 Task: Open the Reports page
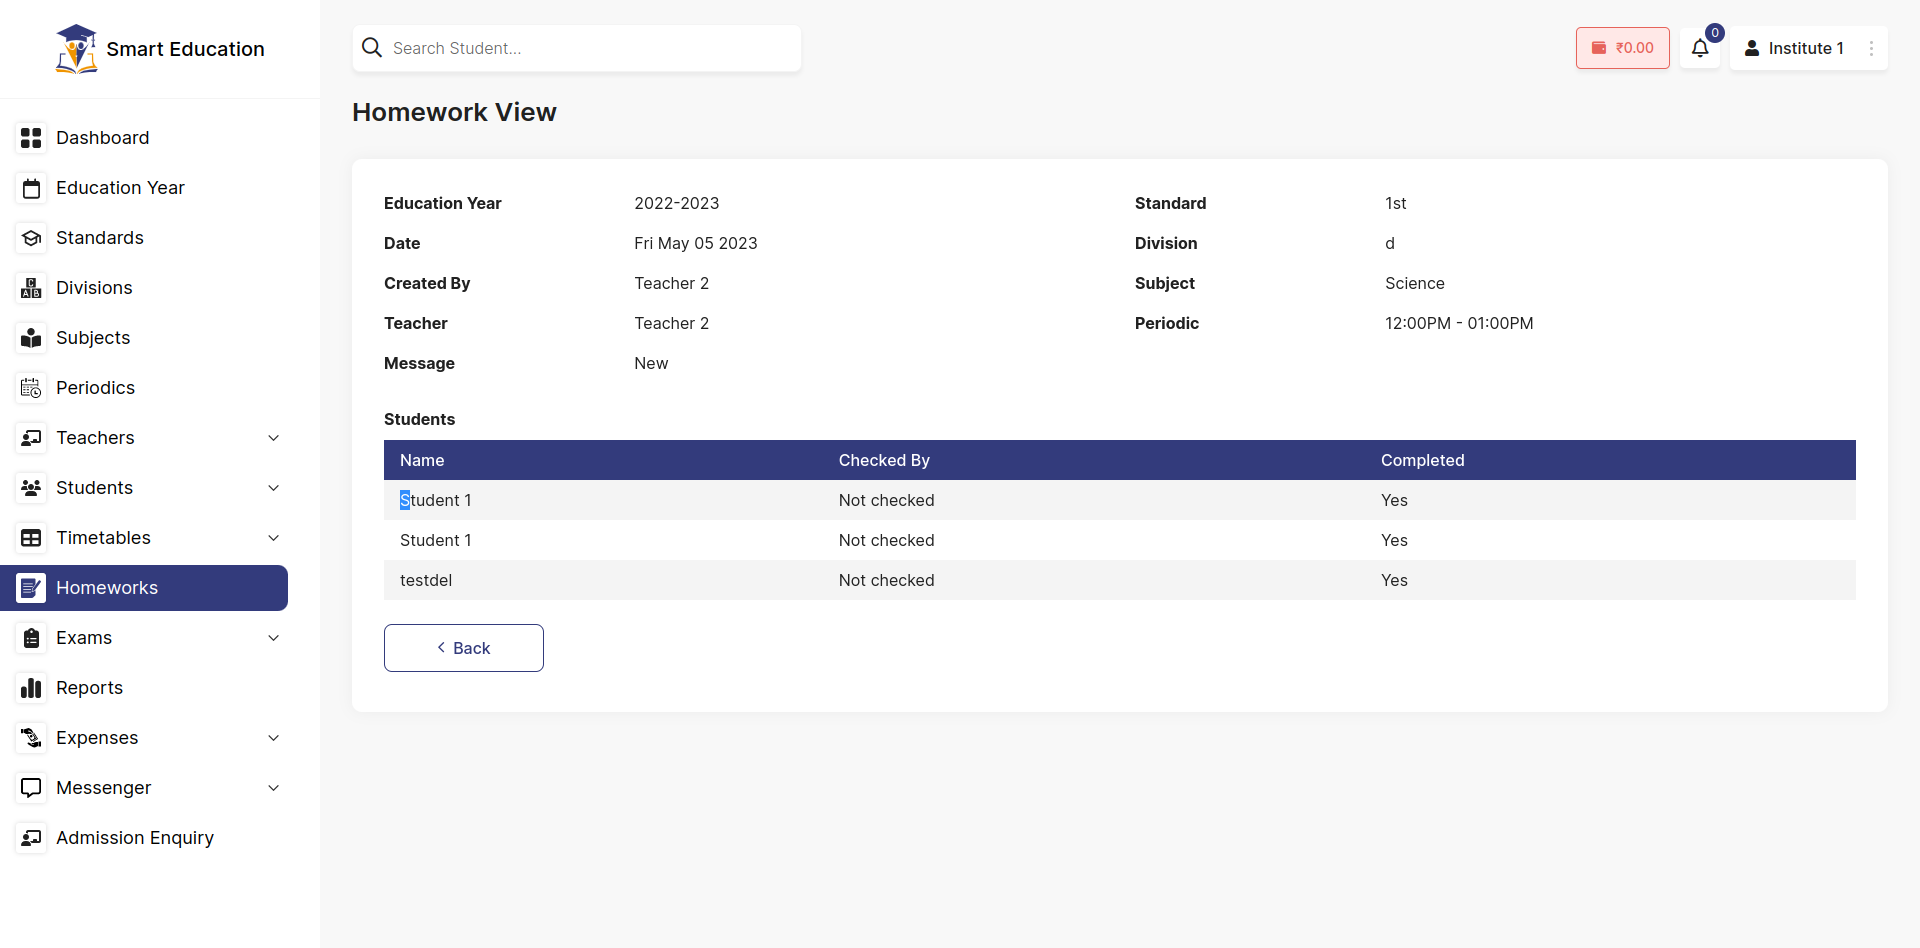click(x=144, y=688)
